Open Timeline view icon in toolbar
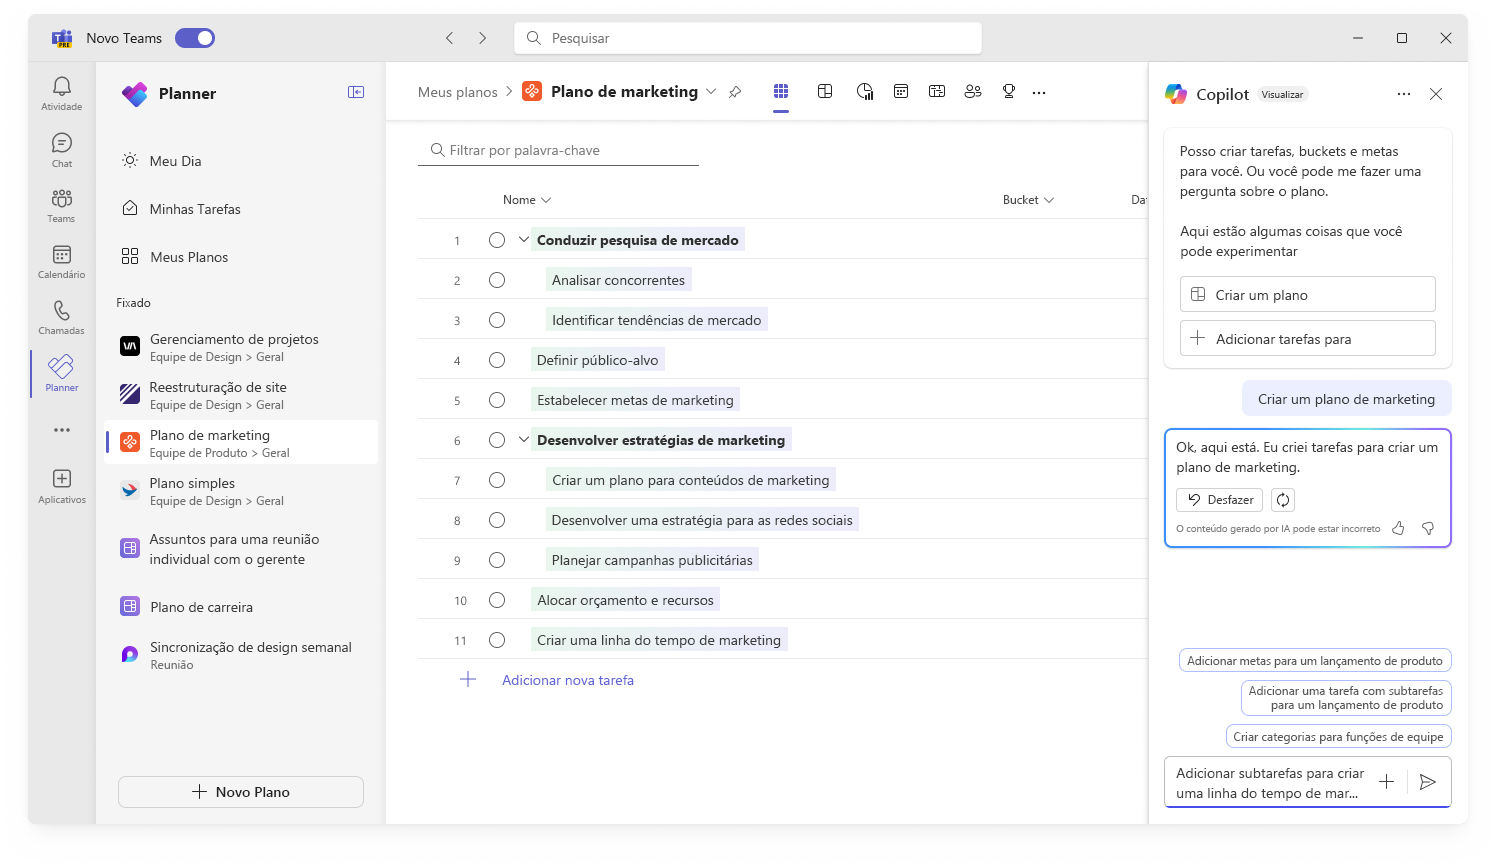1496x866 pixels. (x=937, y=91)
